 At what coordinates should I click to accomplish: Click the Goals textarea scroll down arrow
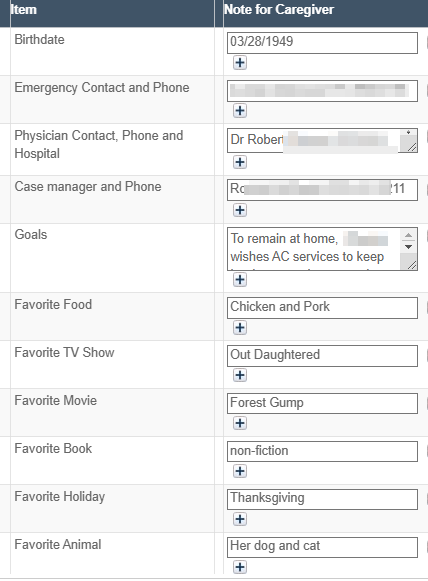(x=408, y=247)
